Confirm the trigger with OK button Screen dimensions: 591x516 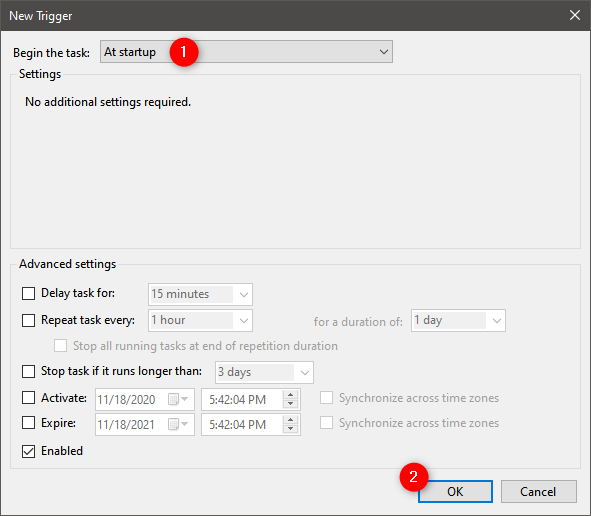[455, 492]
